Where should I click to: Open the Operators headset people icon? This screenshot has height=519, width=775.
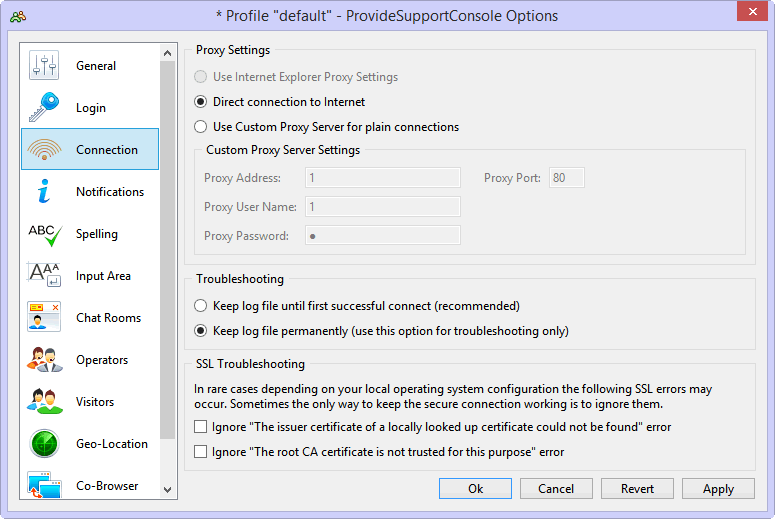pyautogui.click(x=44, y=359)
